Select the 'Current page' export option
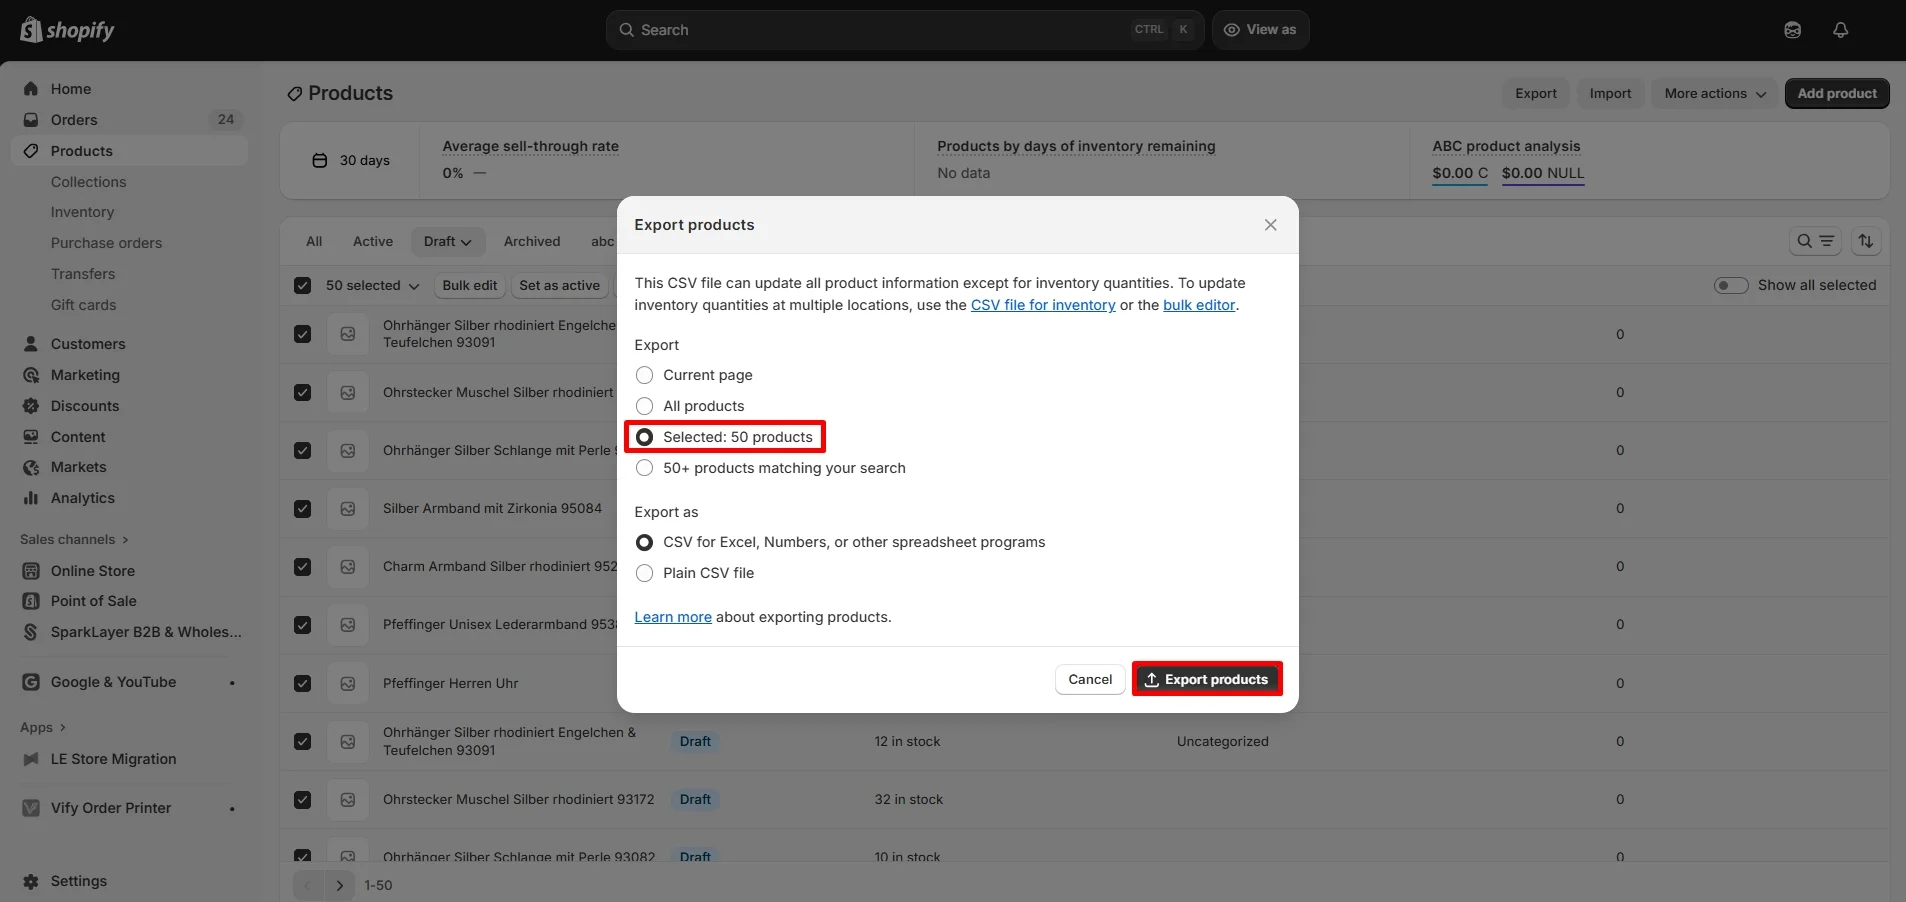Screen dimensions: 1906x902 point(644,375)
